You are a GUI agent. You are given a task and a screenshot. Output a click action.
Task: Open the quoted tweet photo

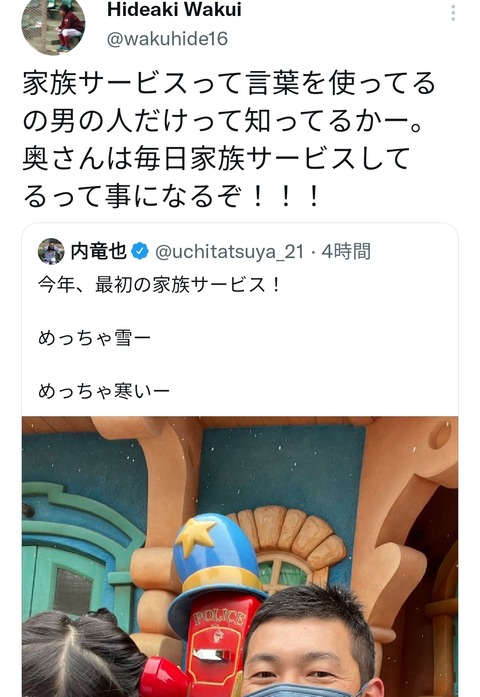pos(240,557)
